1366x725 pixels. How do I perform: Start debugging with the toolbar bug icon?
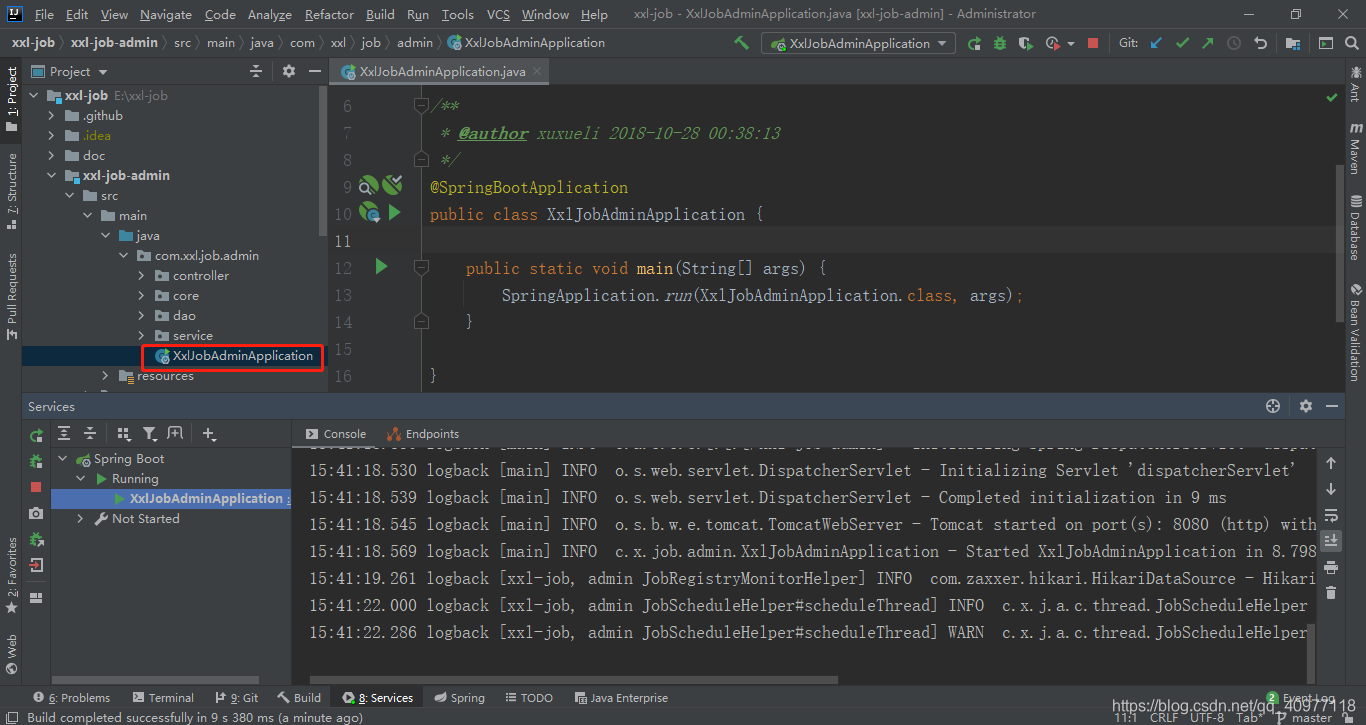pos(1000,43)
